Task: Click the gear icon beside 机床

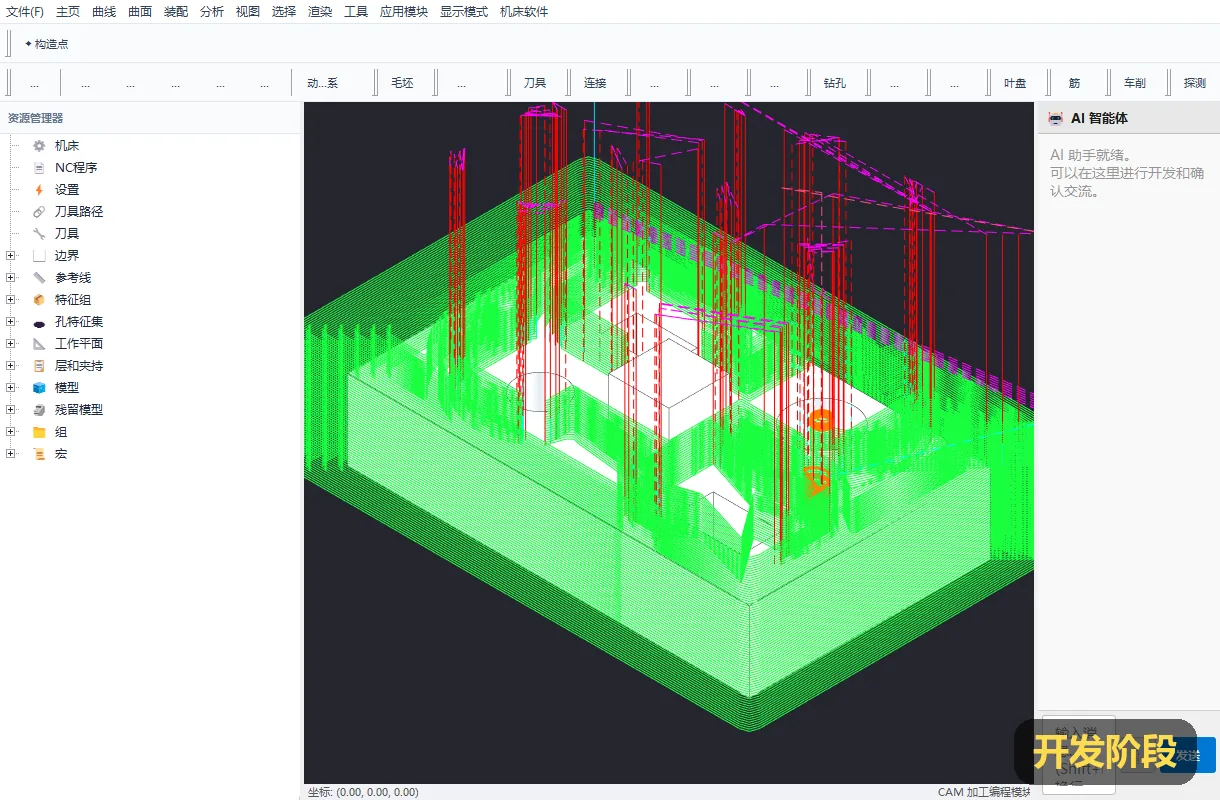Action: (39, 146)
